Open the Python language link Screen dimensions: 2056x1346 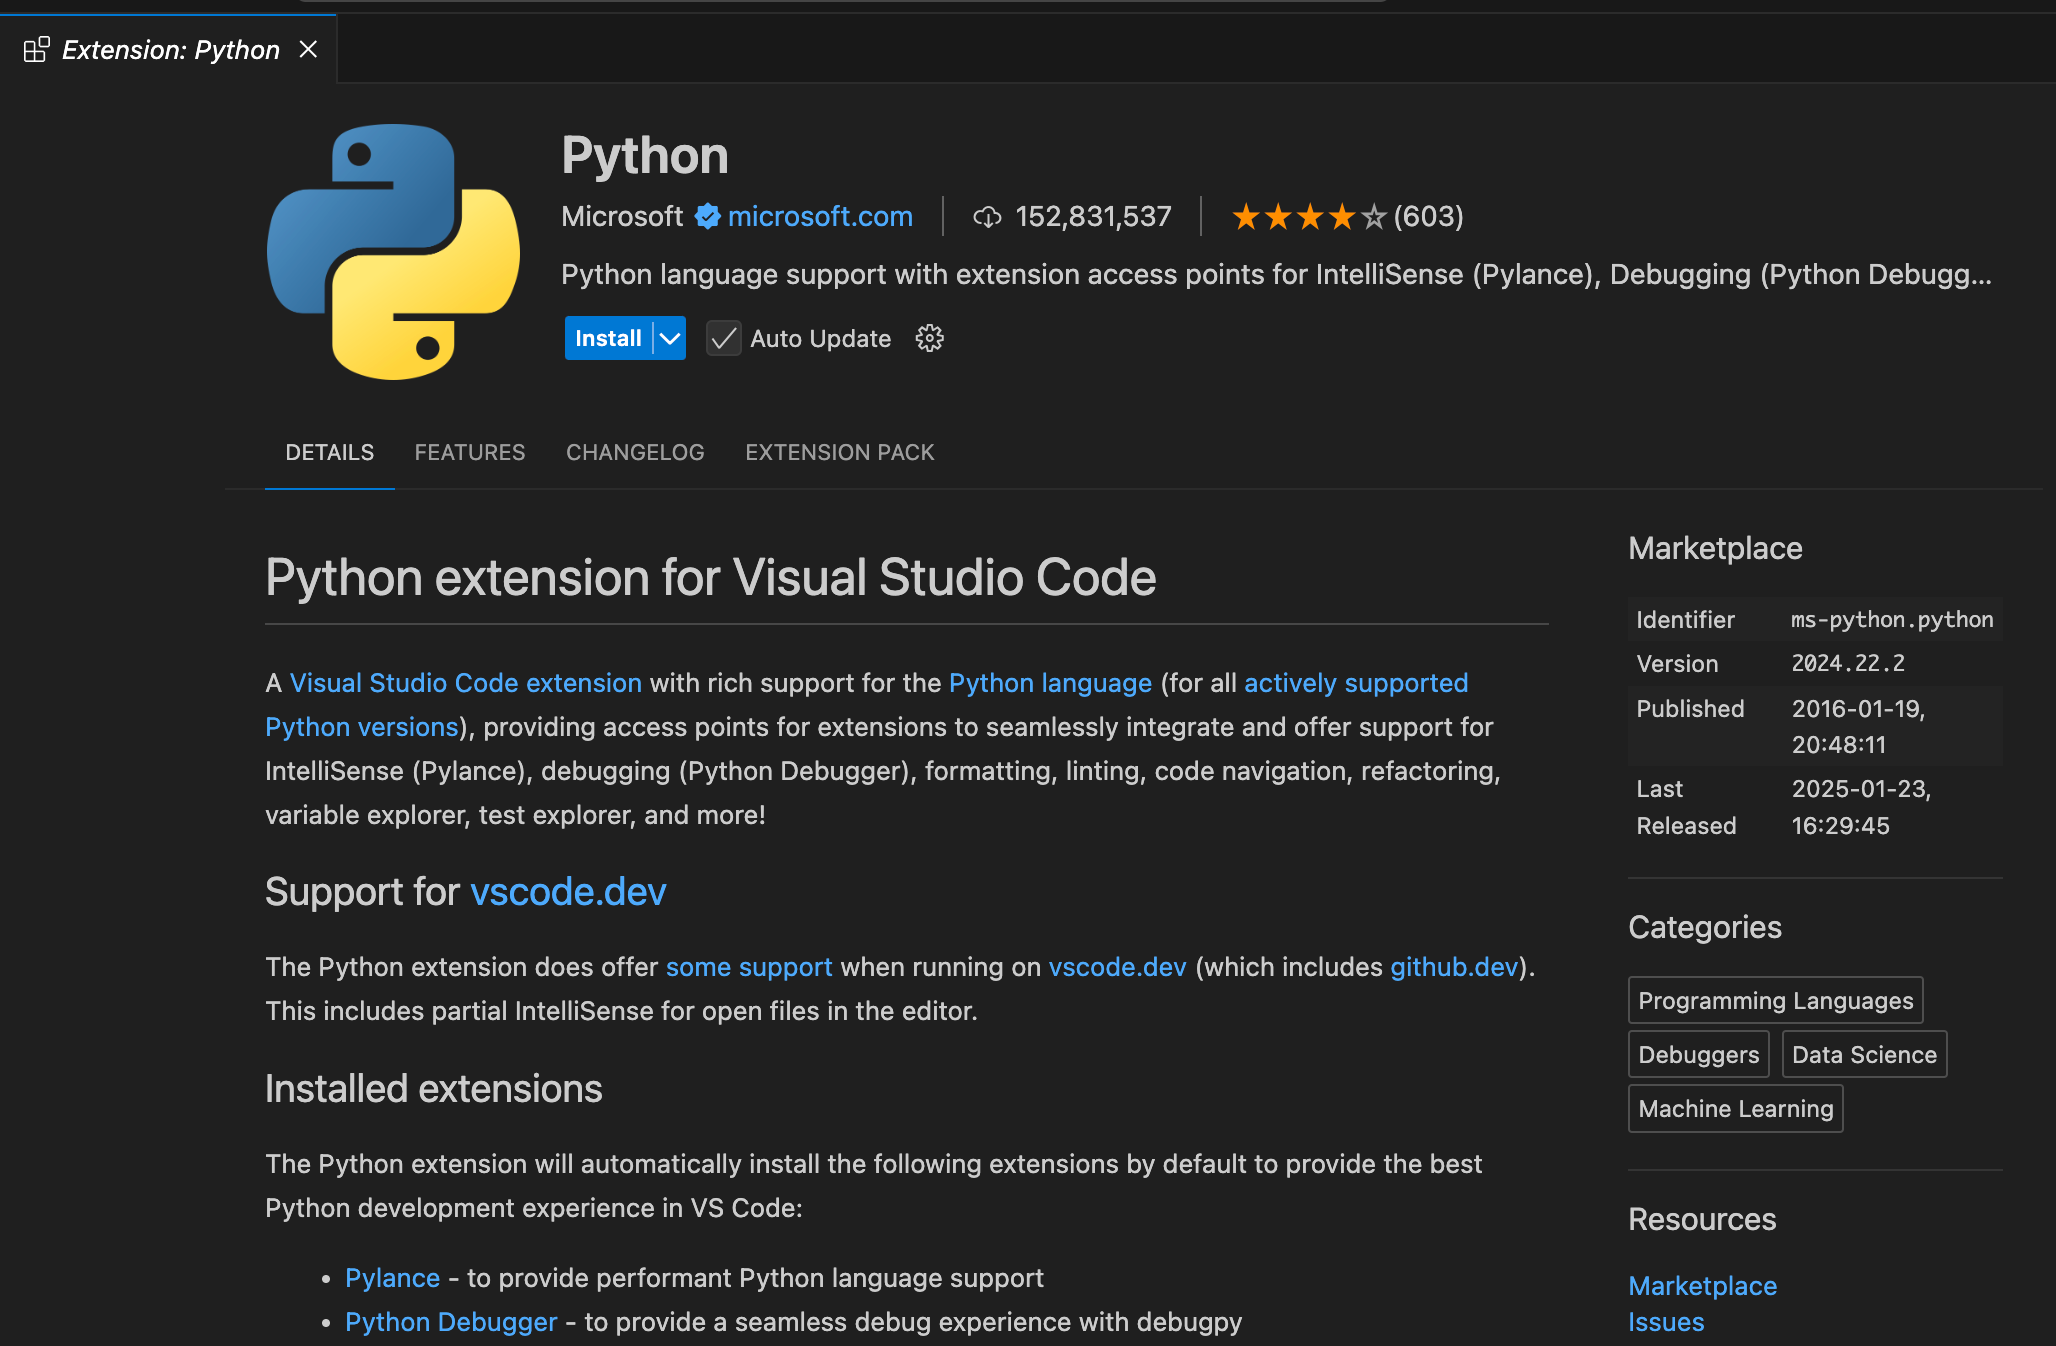(1050, 683)
